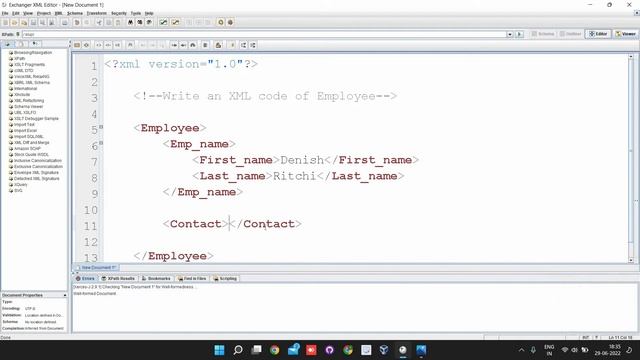Screen dimensions: 640x360
Task: Open the third tab icon of left panel
Action: (35, 44)
